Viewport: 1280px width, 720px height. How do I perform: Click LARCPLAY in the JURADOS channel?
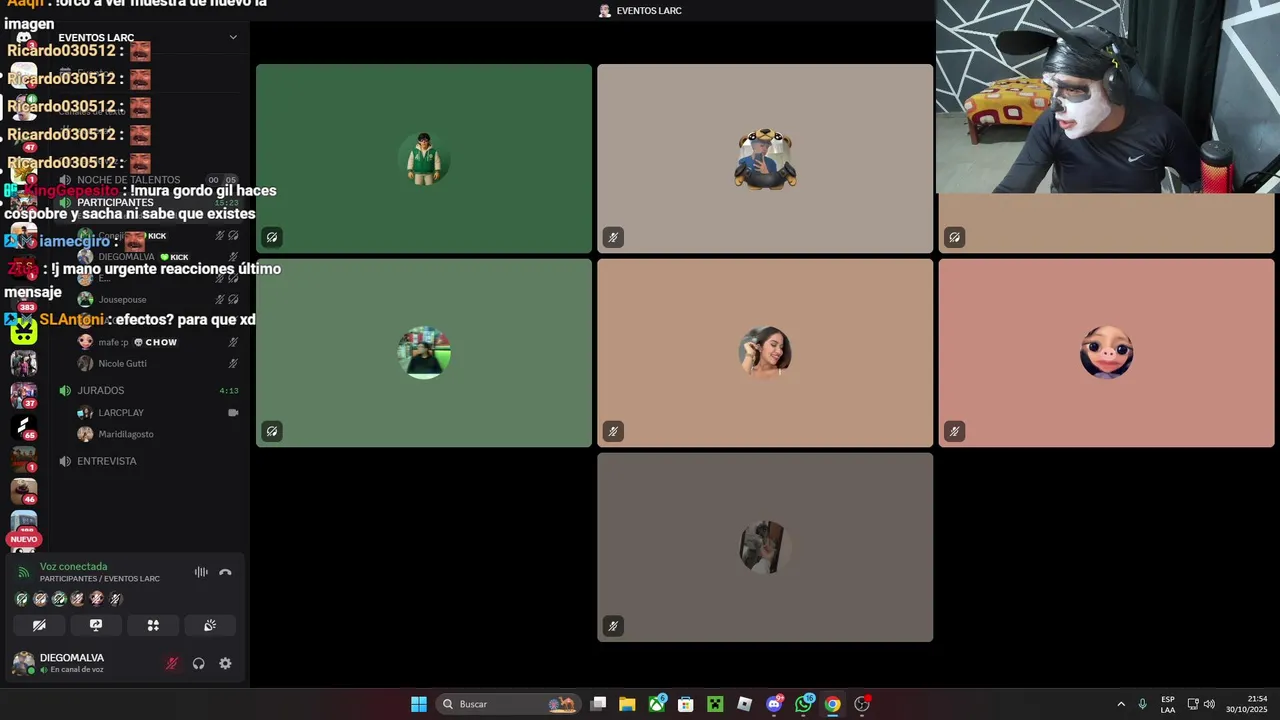click(x=121, y=412)
